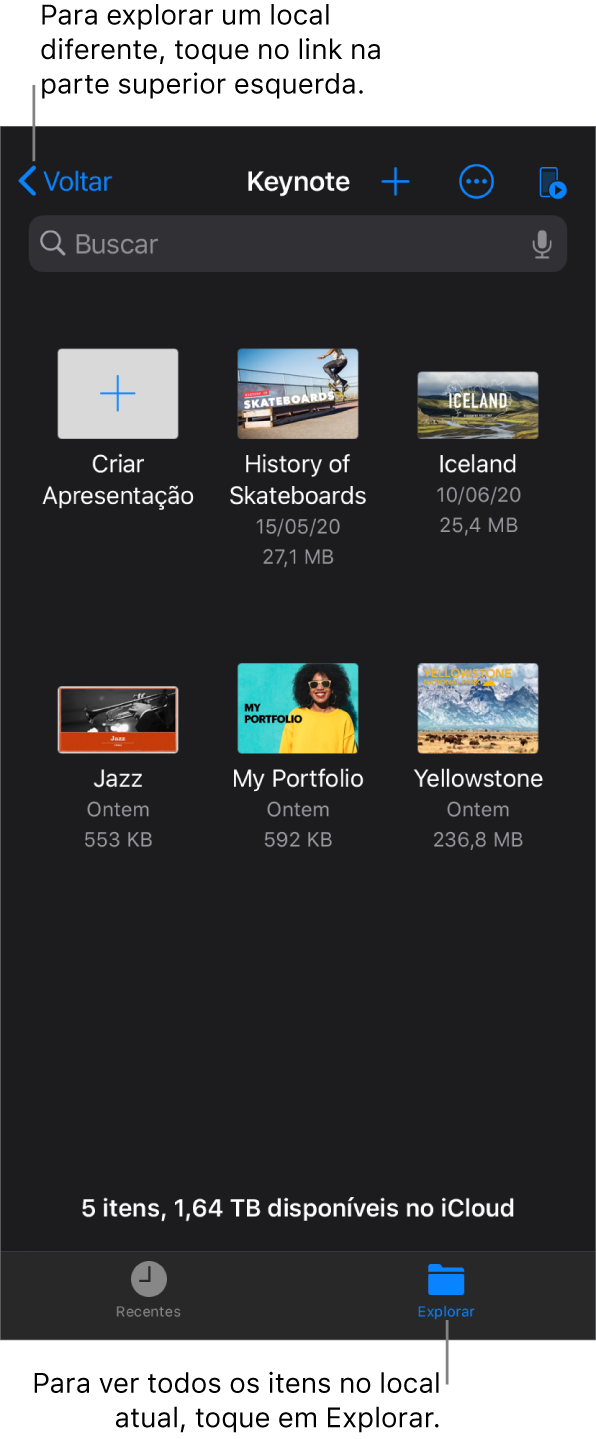This screenshot has height=1439, width=596.
Task: Open the History of Skateboards thumbnail
Action: (298, 394)
